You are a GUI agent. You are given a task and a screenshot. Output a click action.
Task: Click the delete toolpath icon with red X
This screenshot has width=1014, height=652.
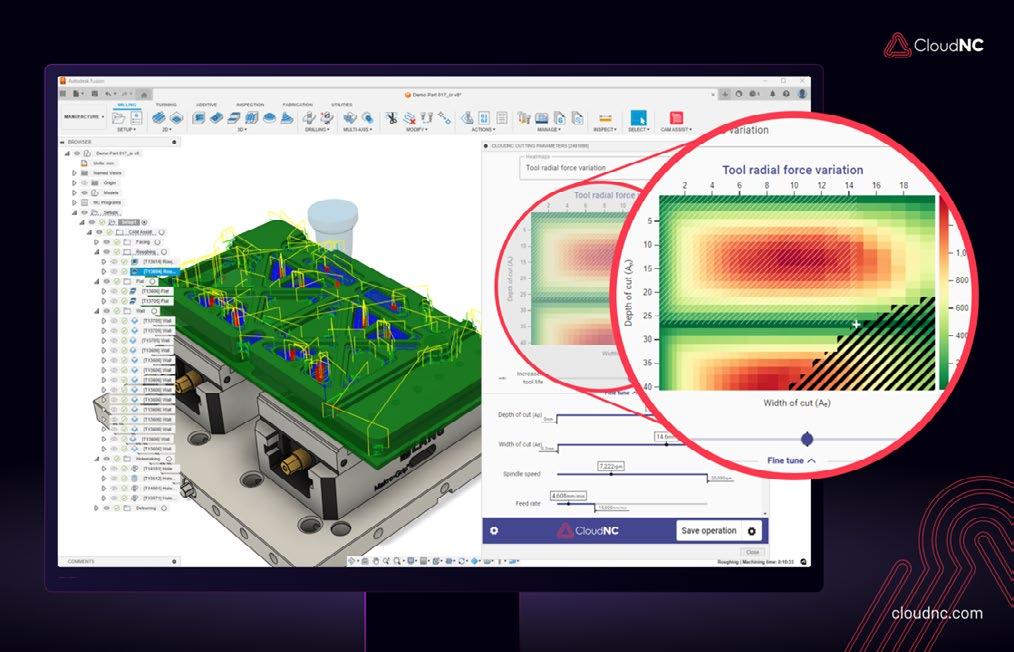tap(409, 118)
